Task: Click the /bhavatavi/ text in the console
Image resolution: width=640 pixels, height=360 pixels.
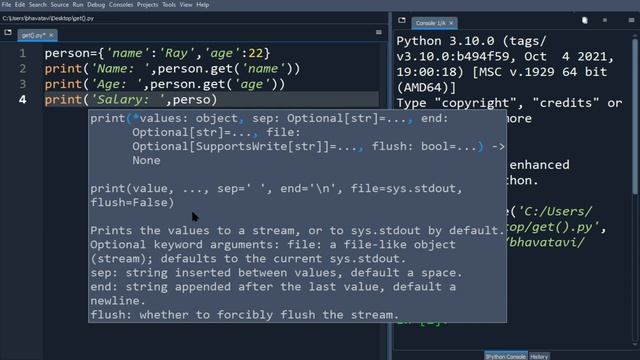Action: [x=546, y=243]
